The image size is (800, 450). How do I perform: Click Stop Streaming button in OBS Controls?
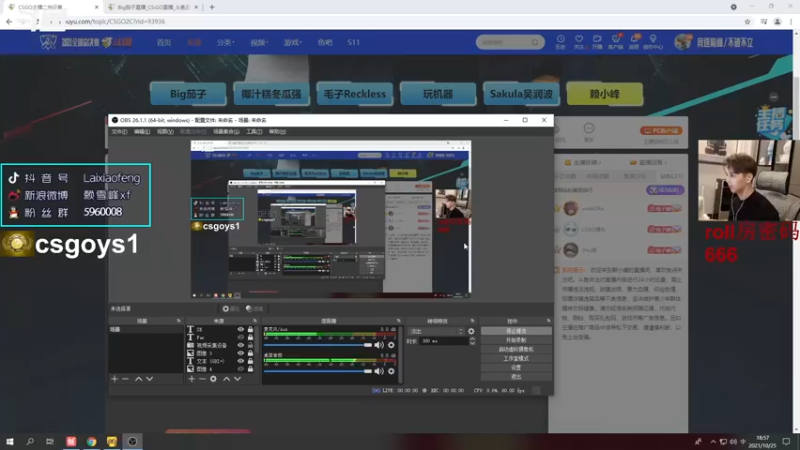coord(516,331)
